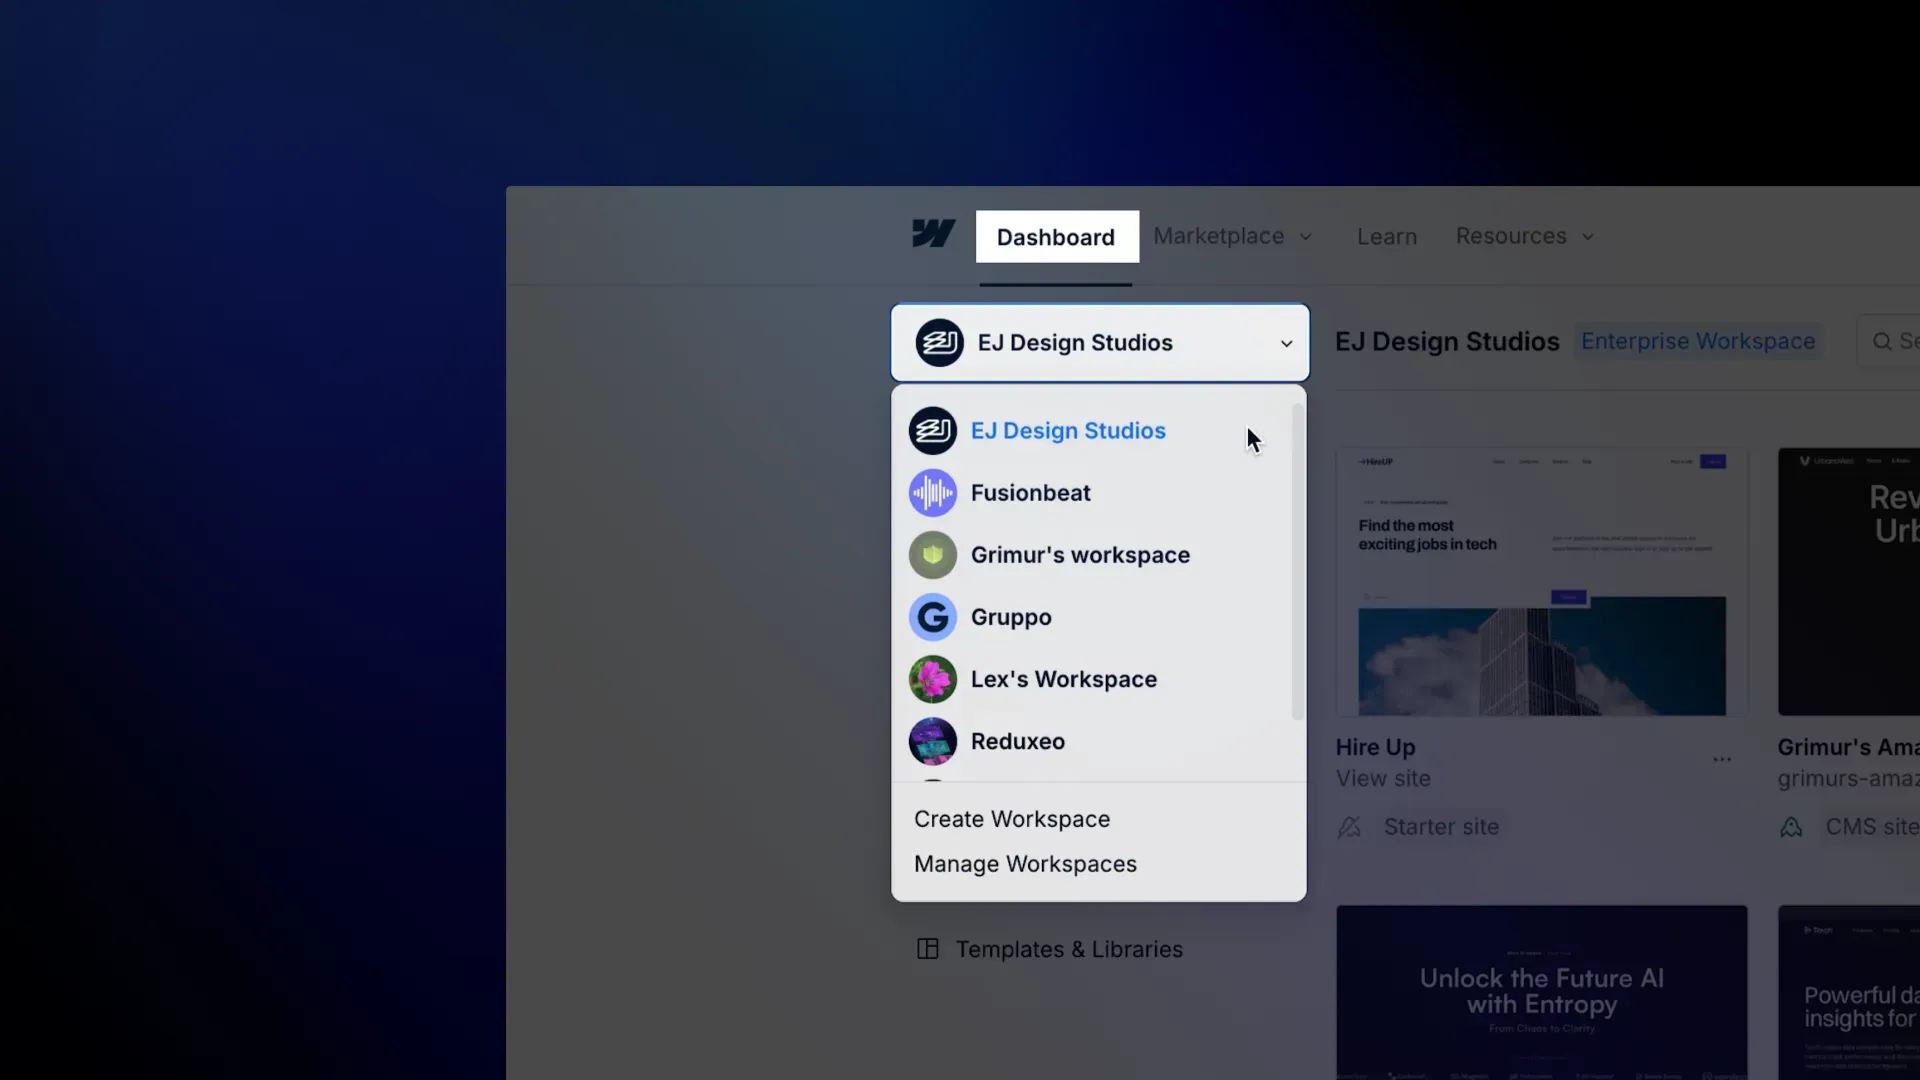The image size is (1920, 1080).
Task: Open View site link under Hire Up
Action: coord(1382,778)
